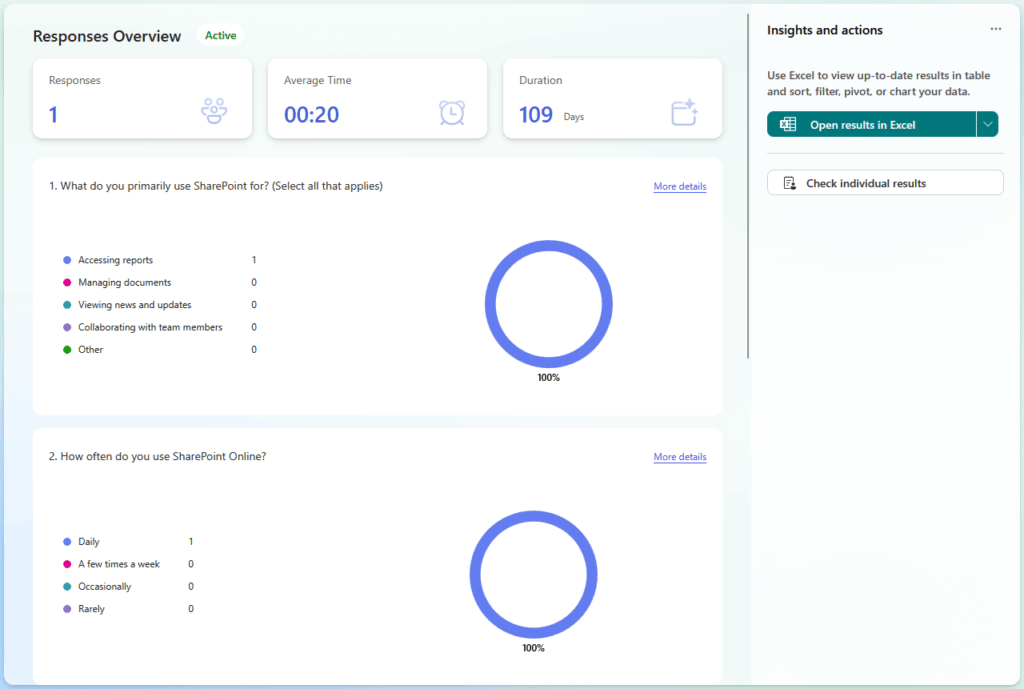Click the response count value 1
The image size is (1024, 689).
53,115
